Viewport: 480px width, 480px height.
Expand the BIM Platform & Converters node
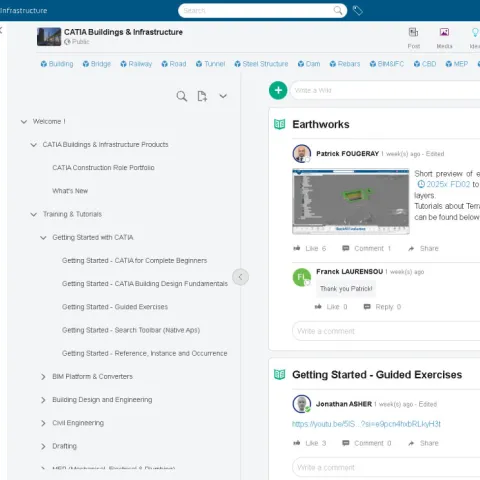43,377
